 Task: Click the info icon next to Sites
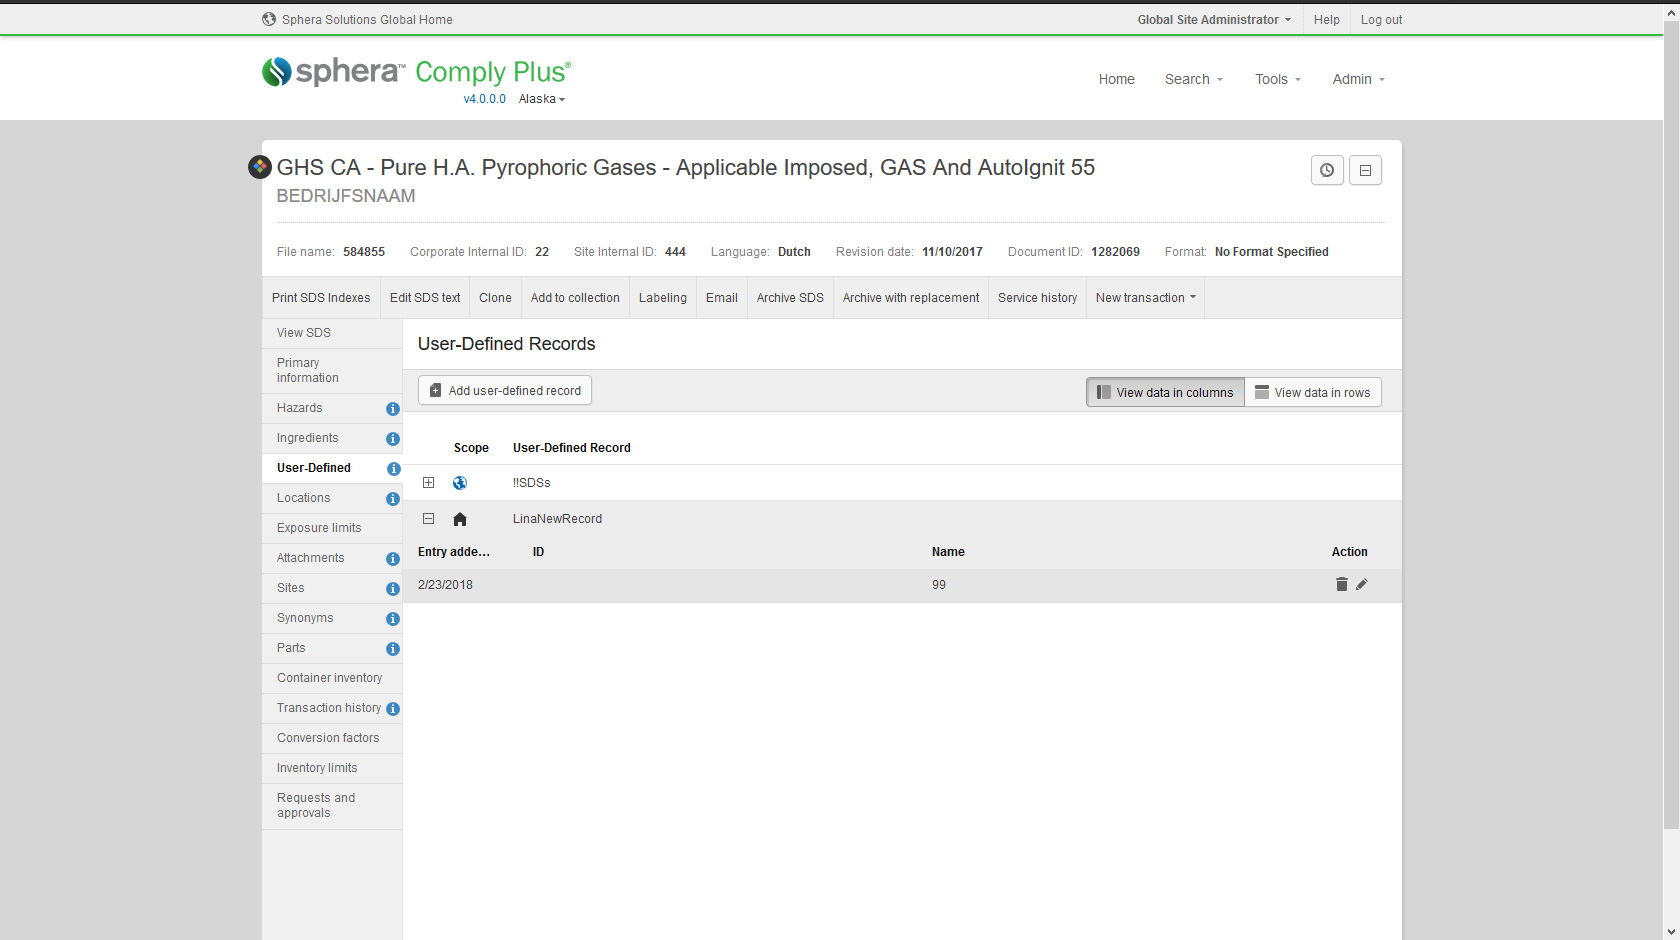click(x=393, y=589)
